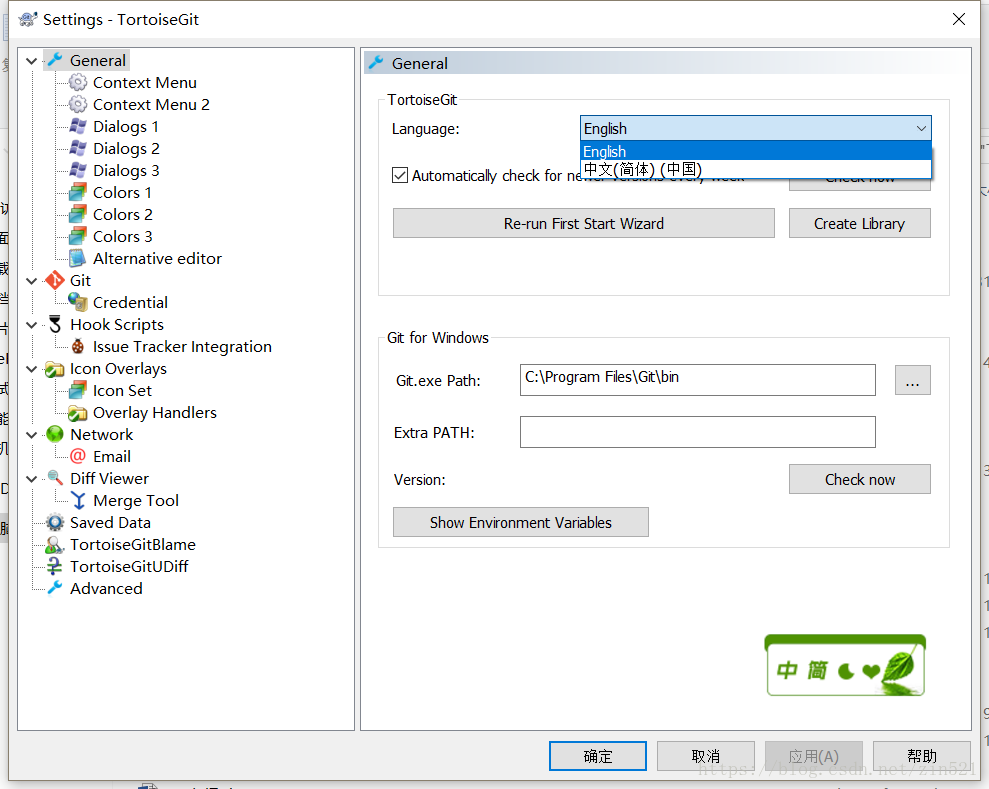
Task: Click the Dialogs 1 windows icon
Action: click(78, 127)
